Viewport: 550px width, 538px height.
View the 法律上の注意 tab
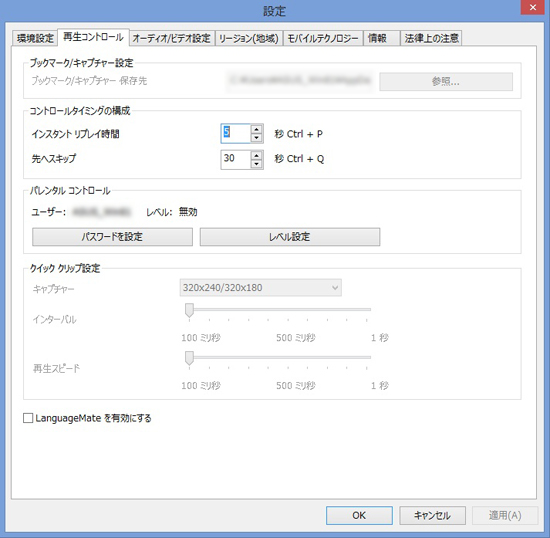[x=431, y=38]
